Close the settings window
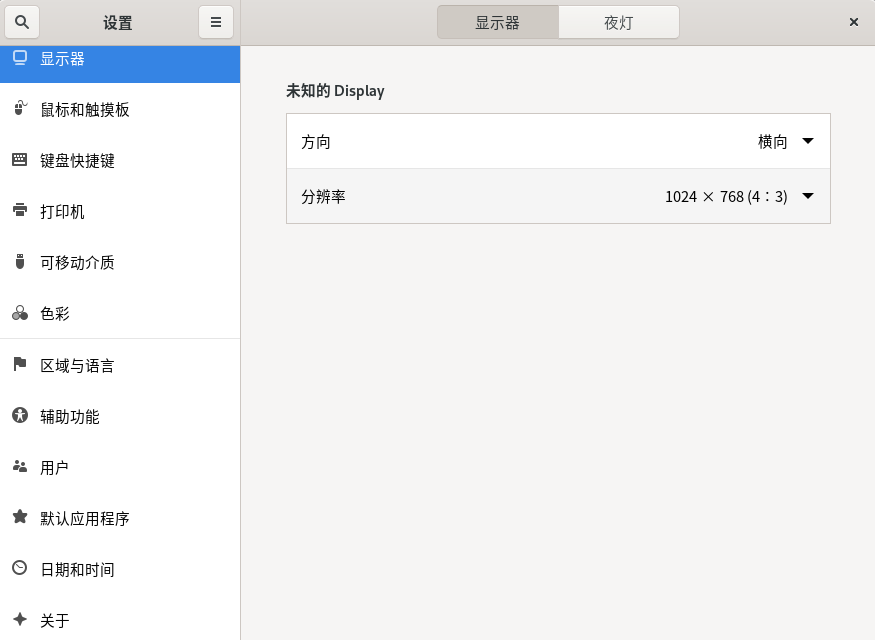875x640 pixels. tap(853, 22)
